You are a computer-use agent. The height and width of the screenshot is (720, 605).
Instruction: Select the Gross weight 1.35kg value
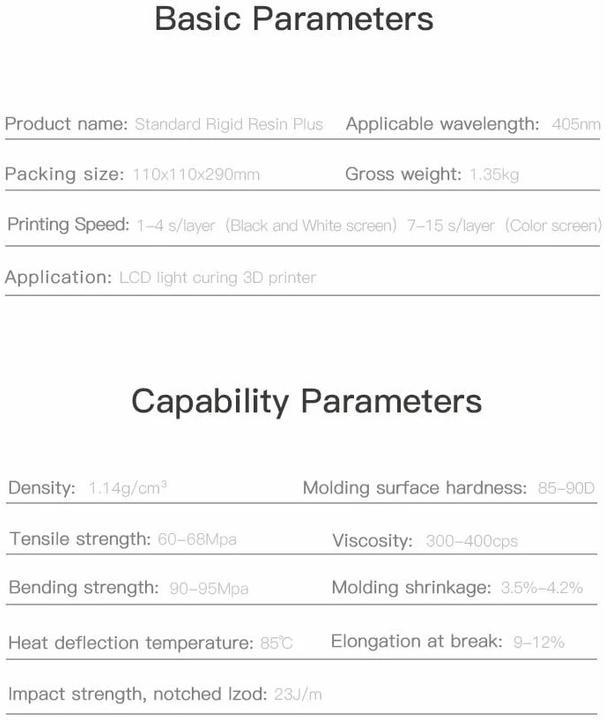494,174
